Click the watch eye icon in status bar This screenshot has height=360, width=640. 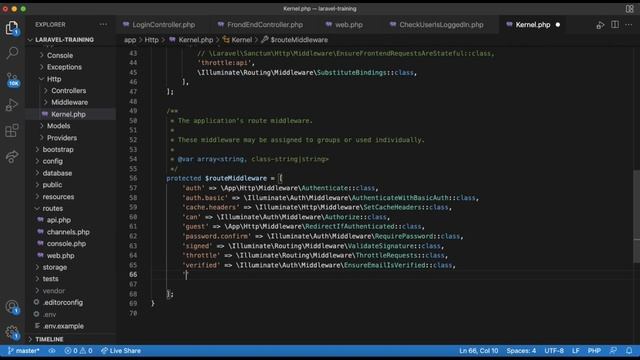[52, 351]
